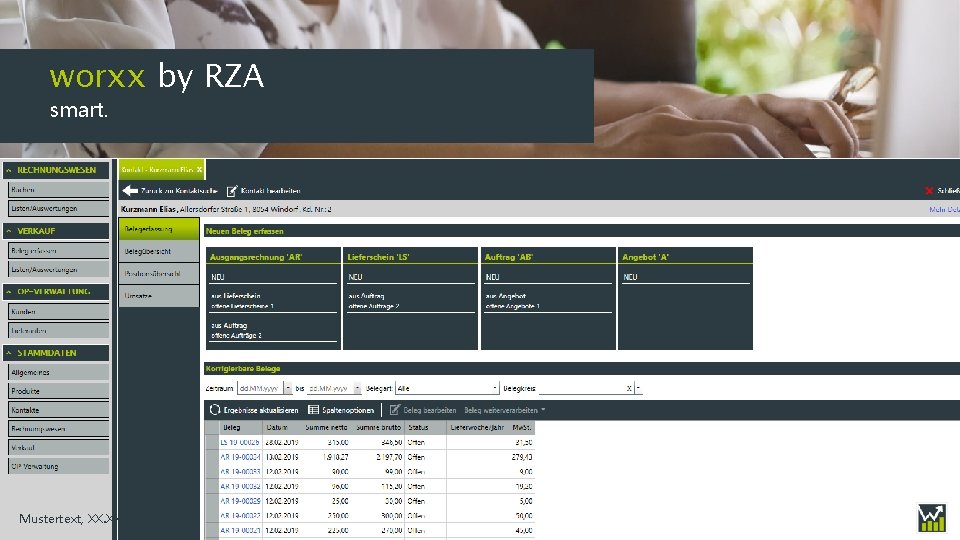Collapse the VERKAUF section
Viewport: 960px width, 540px height.
[9, 231]
